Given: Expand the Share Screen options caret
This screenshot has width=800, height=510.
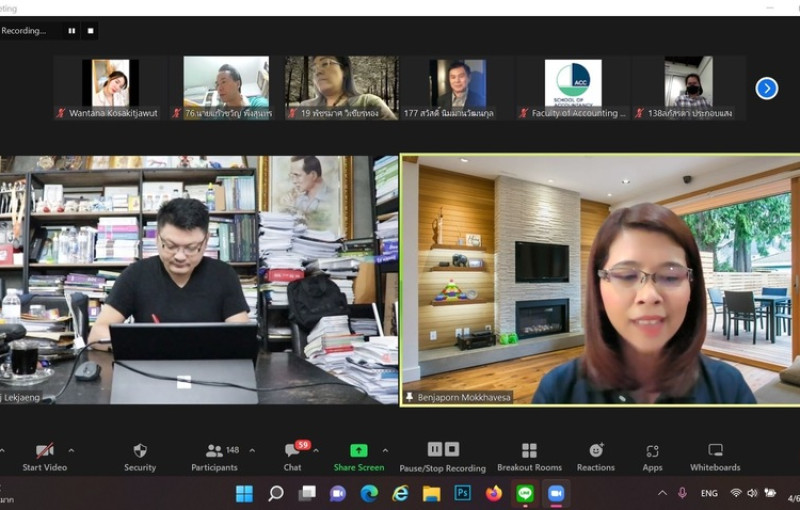Looking at the screenshot, I should [x=385, y=450].
